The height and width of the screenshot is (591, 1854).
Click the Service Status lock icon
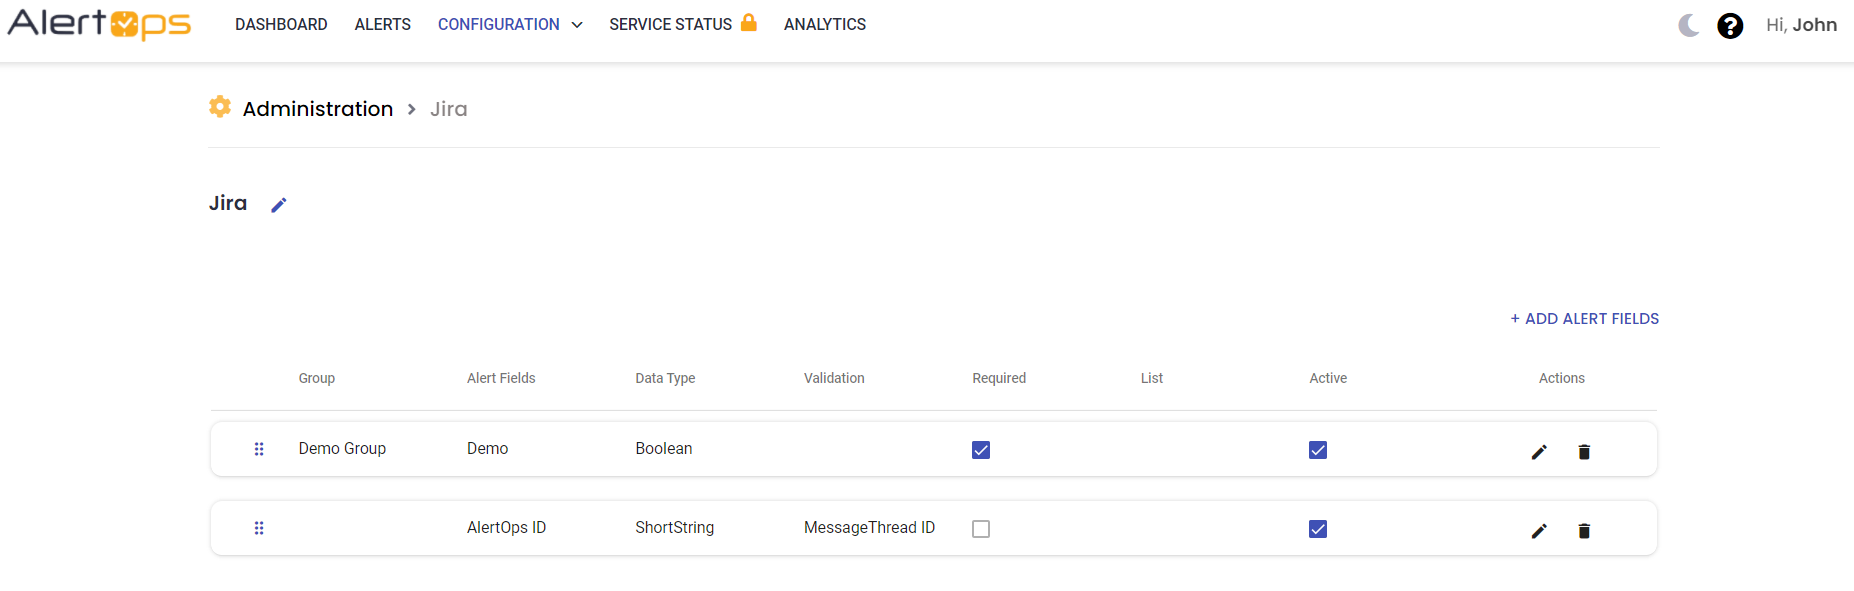click(x=748, y=22)
